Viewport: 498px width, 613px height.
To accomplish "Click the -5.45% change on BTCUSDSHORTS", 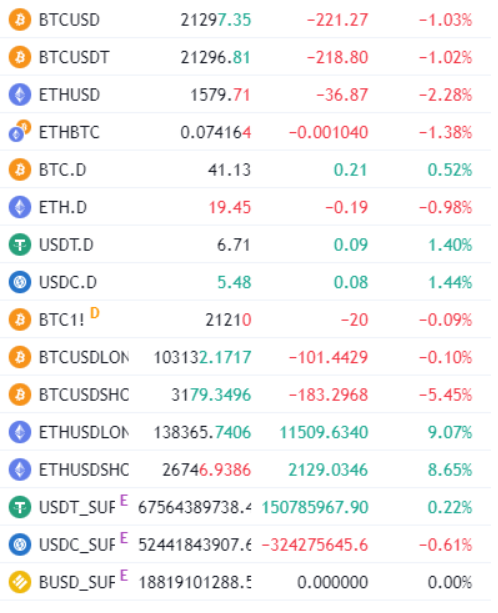I will tap(446, 395).
